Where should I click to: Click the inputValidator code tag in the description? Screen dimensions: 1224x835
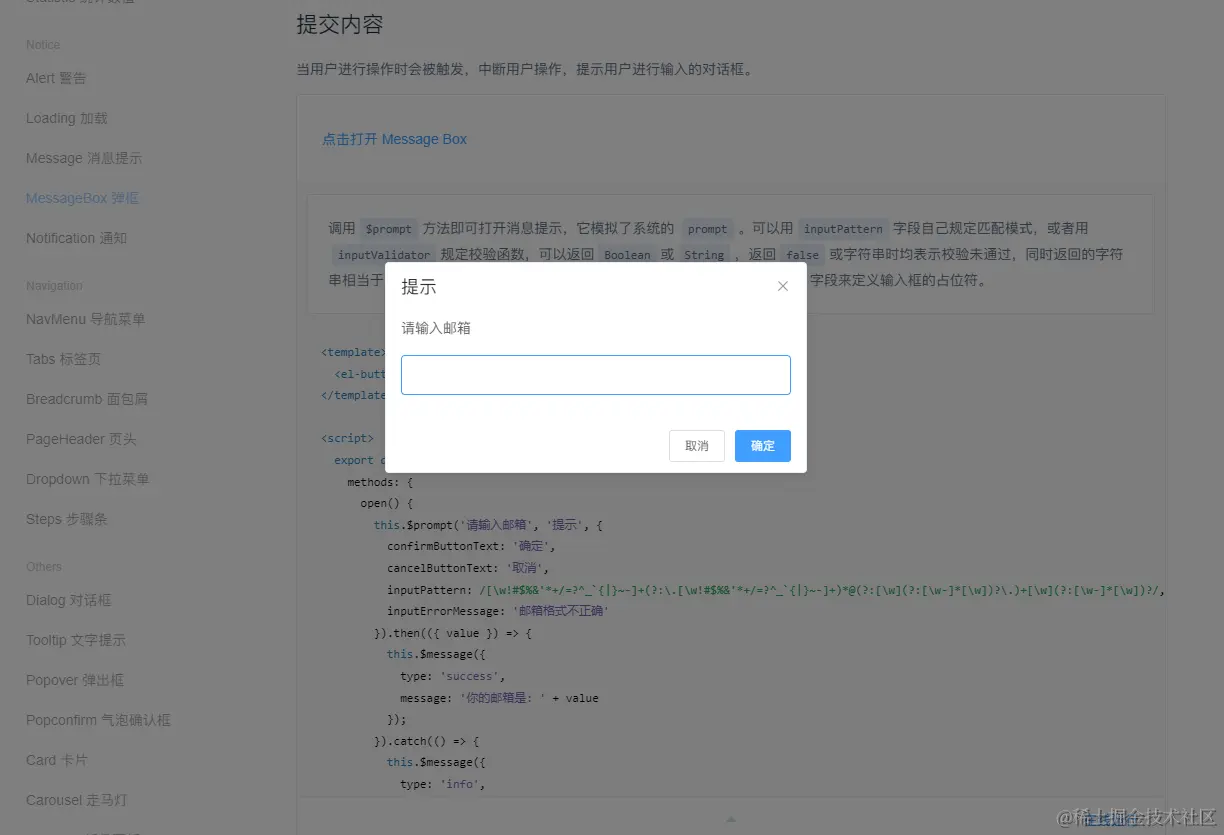[384, 255]
